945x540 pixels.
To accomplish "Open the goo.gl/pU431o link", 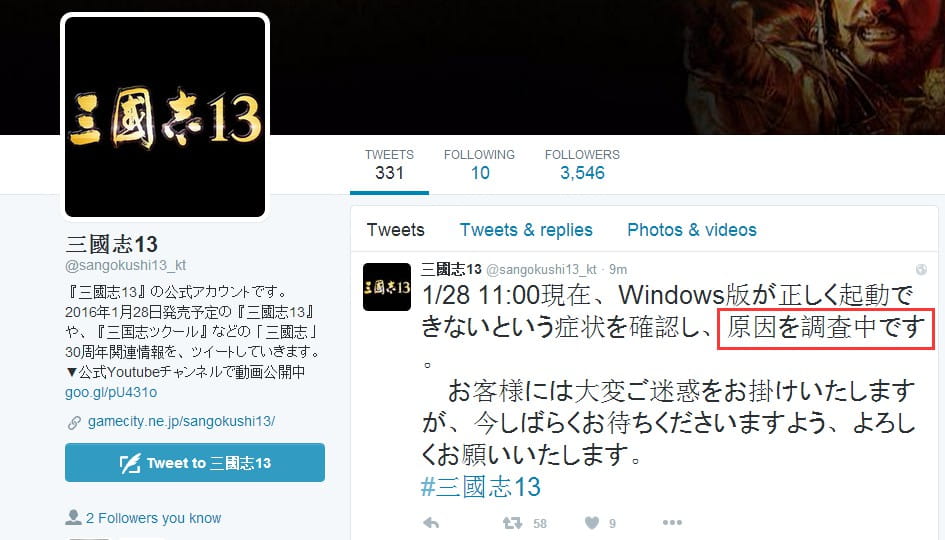I will (x=111, y=392).
